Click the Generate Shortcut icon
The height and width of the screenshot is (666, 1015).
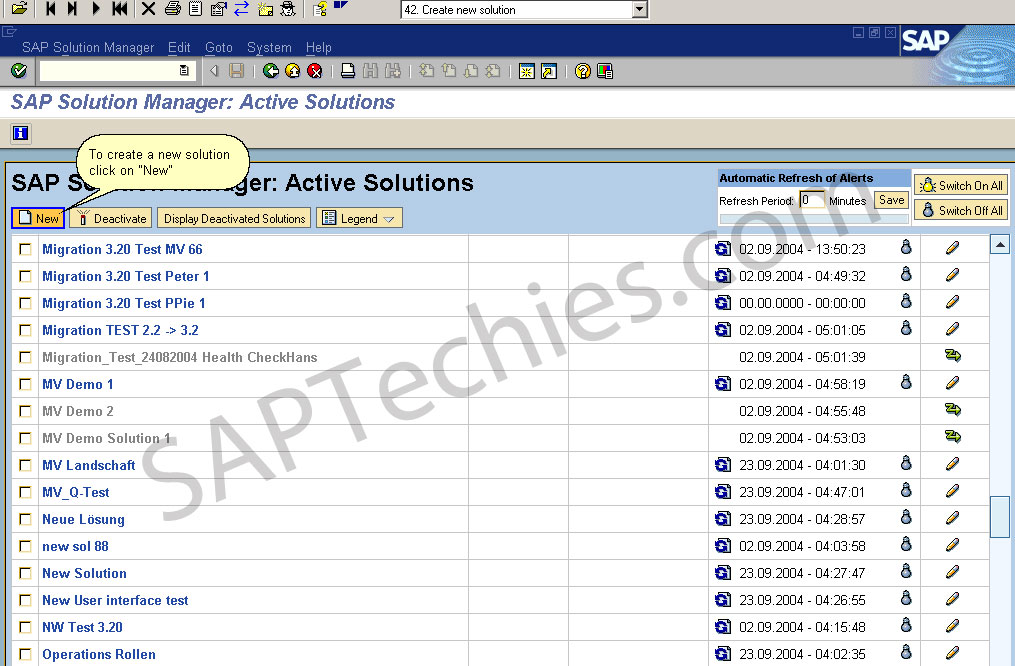click(549, 71)
